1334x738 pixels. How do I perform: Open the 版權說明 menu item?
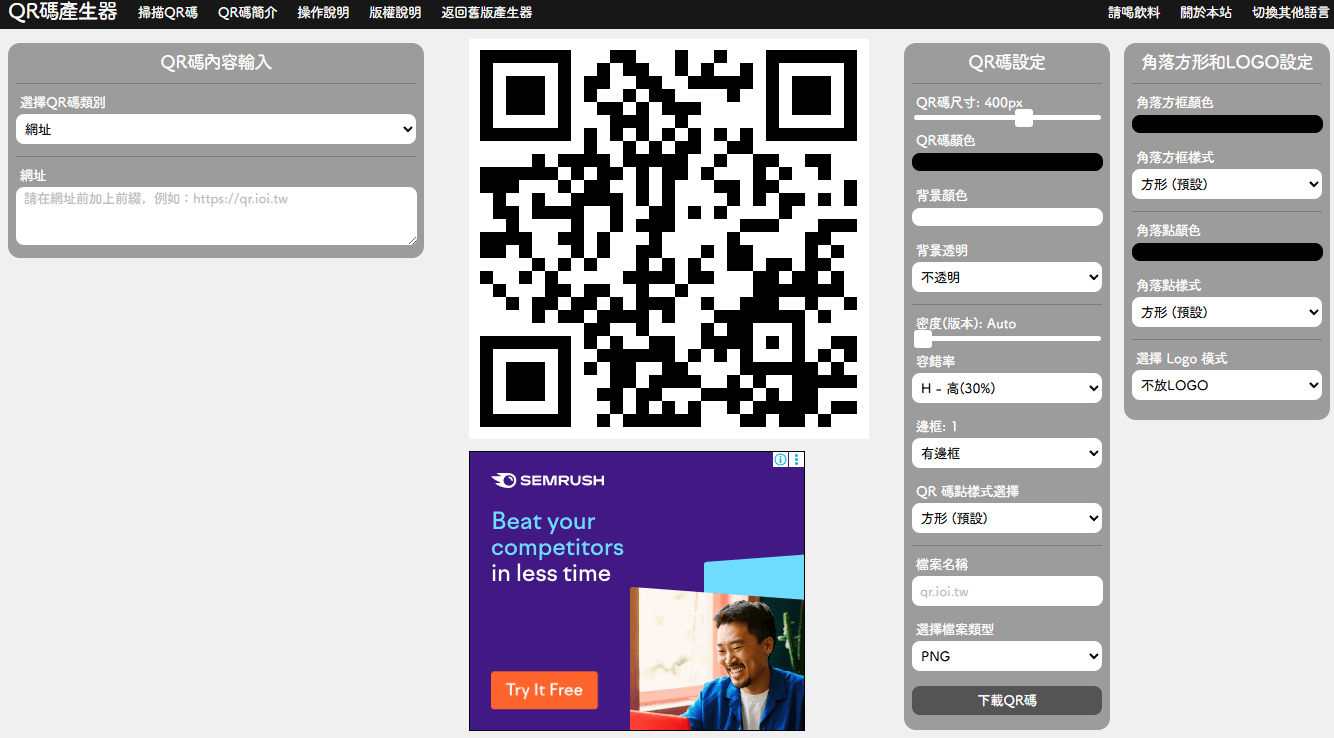[395, 13]
